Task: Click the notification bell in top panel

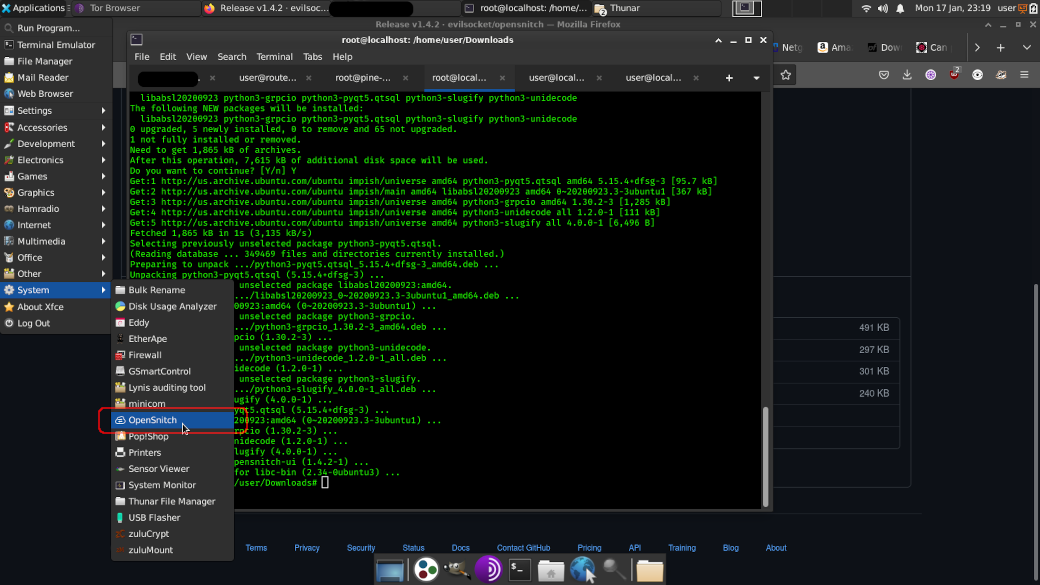Action: [900, 8]
